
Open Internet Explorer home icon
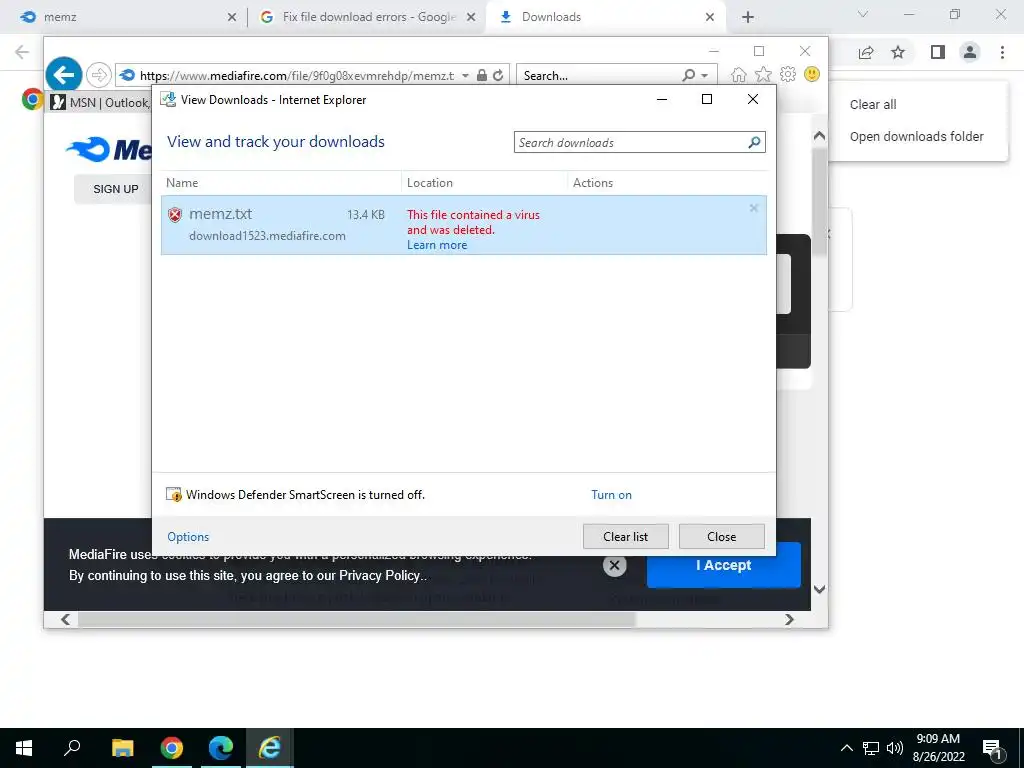click(738, 74)
